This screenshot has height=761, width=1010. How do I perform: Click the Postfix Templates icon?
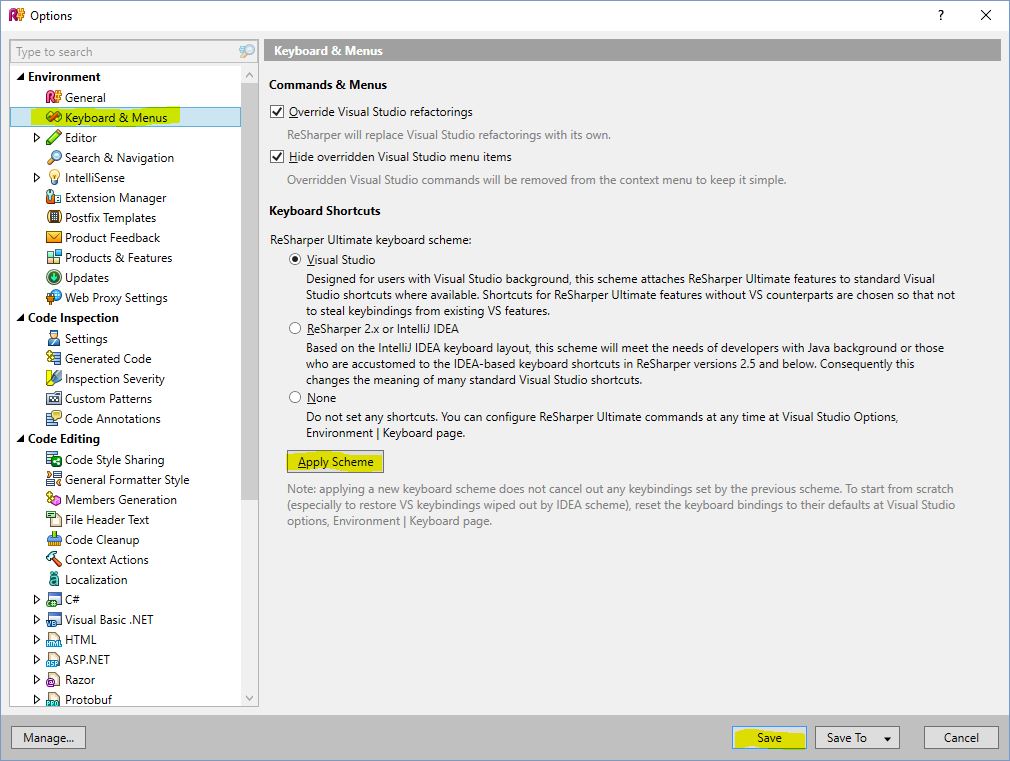coord(53,217)
